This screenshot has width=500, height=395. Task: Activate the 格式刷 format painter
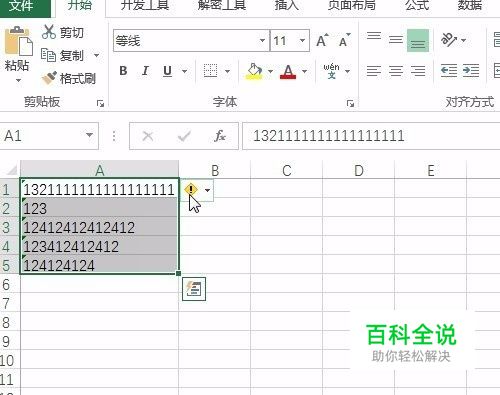[x=69, y=78]
